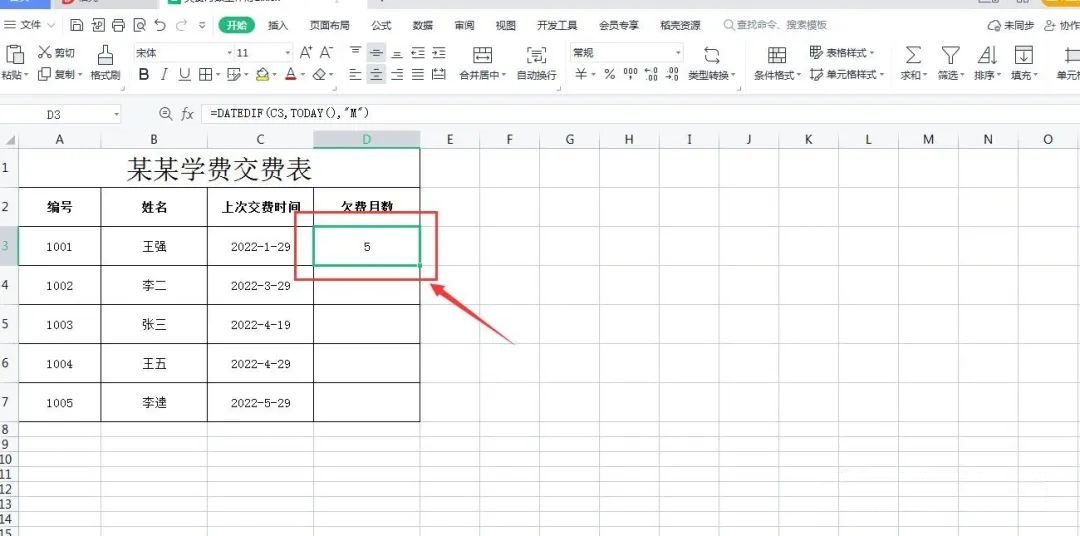1080x536 pixels.
Task: Switch to the 视图 tab
Action: [506, 25]
